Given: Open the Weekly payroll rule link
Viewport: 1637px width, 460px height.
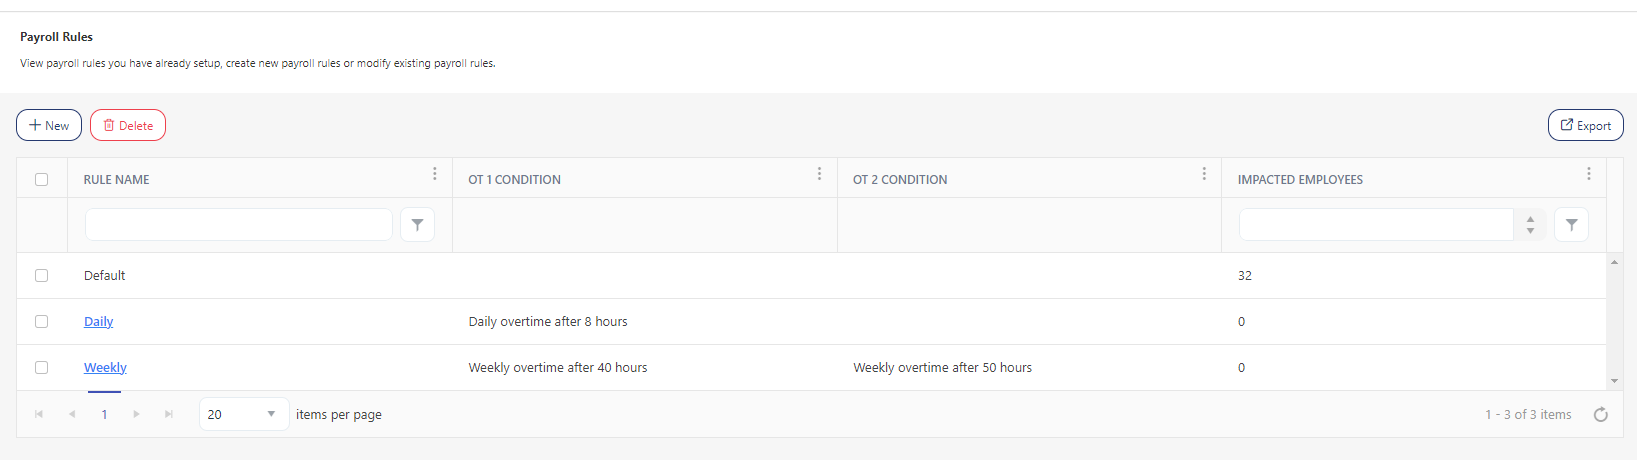Looking at the screenshot, I should coord(105,368).
